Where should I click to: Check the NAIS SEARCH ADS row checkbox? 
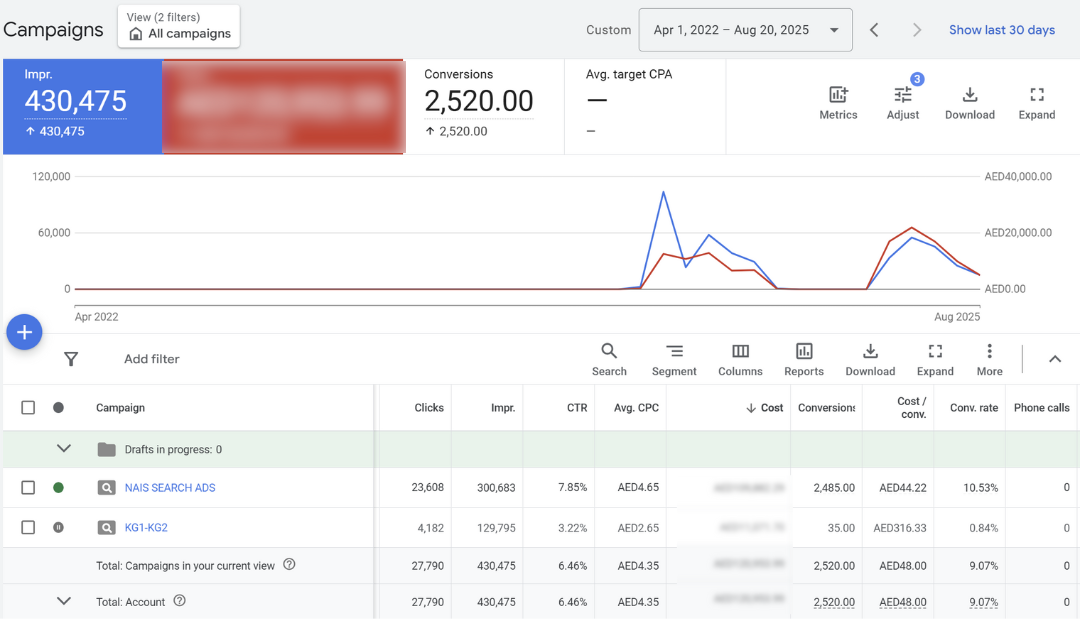coord(28,488)
